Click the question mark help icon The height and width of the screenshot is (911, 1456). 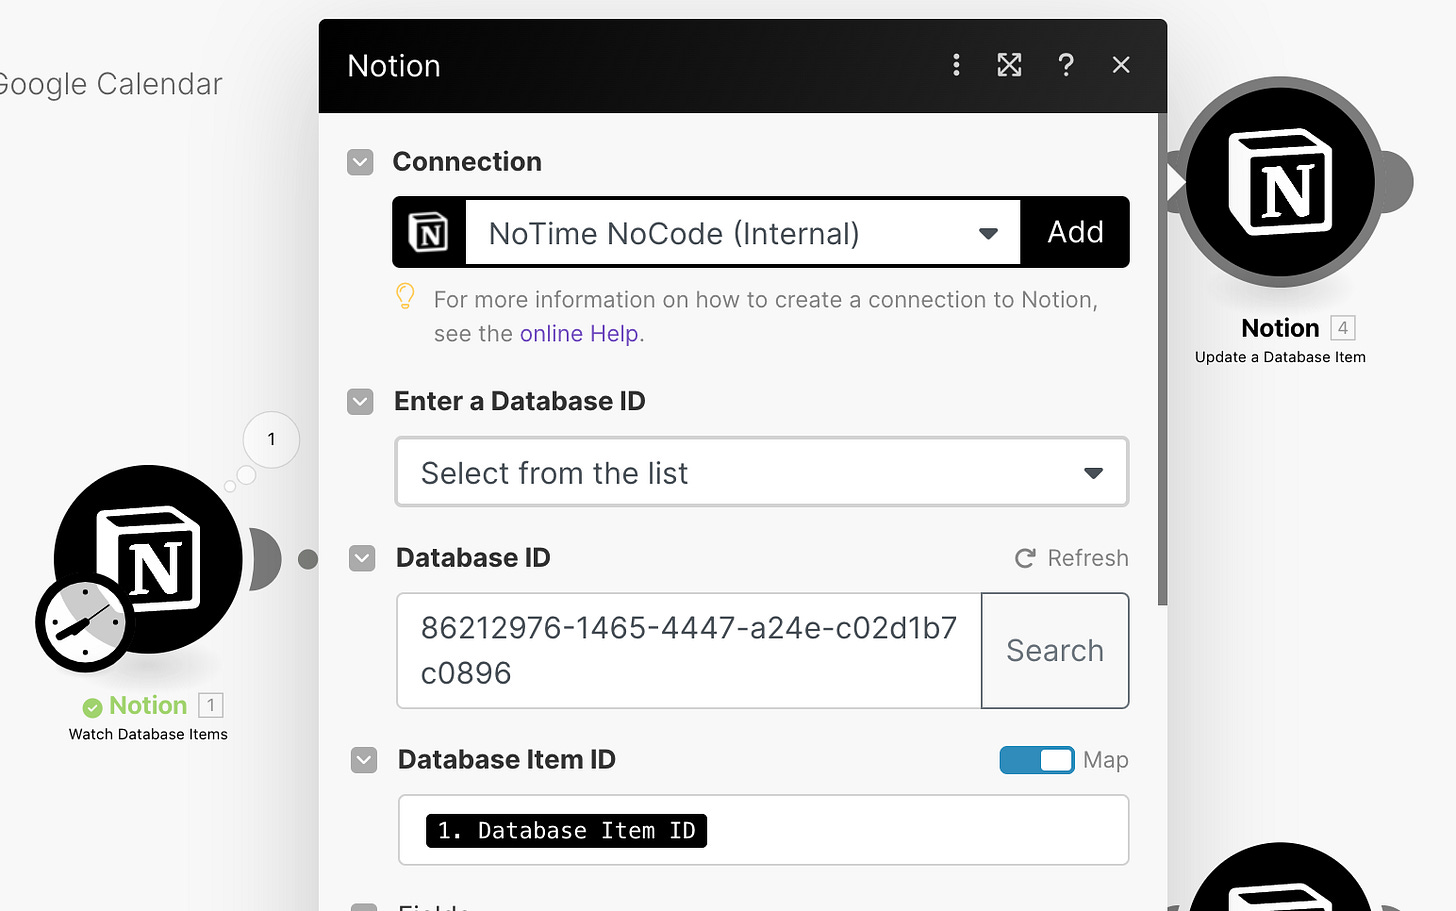coord(1066,65)
